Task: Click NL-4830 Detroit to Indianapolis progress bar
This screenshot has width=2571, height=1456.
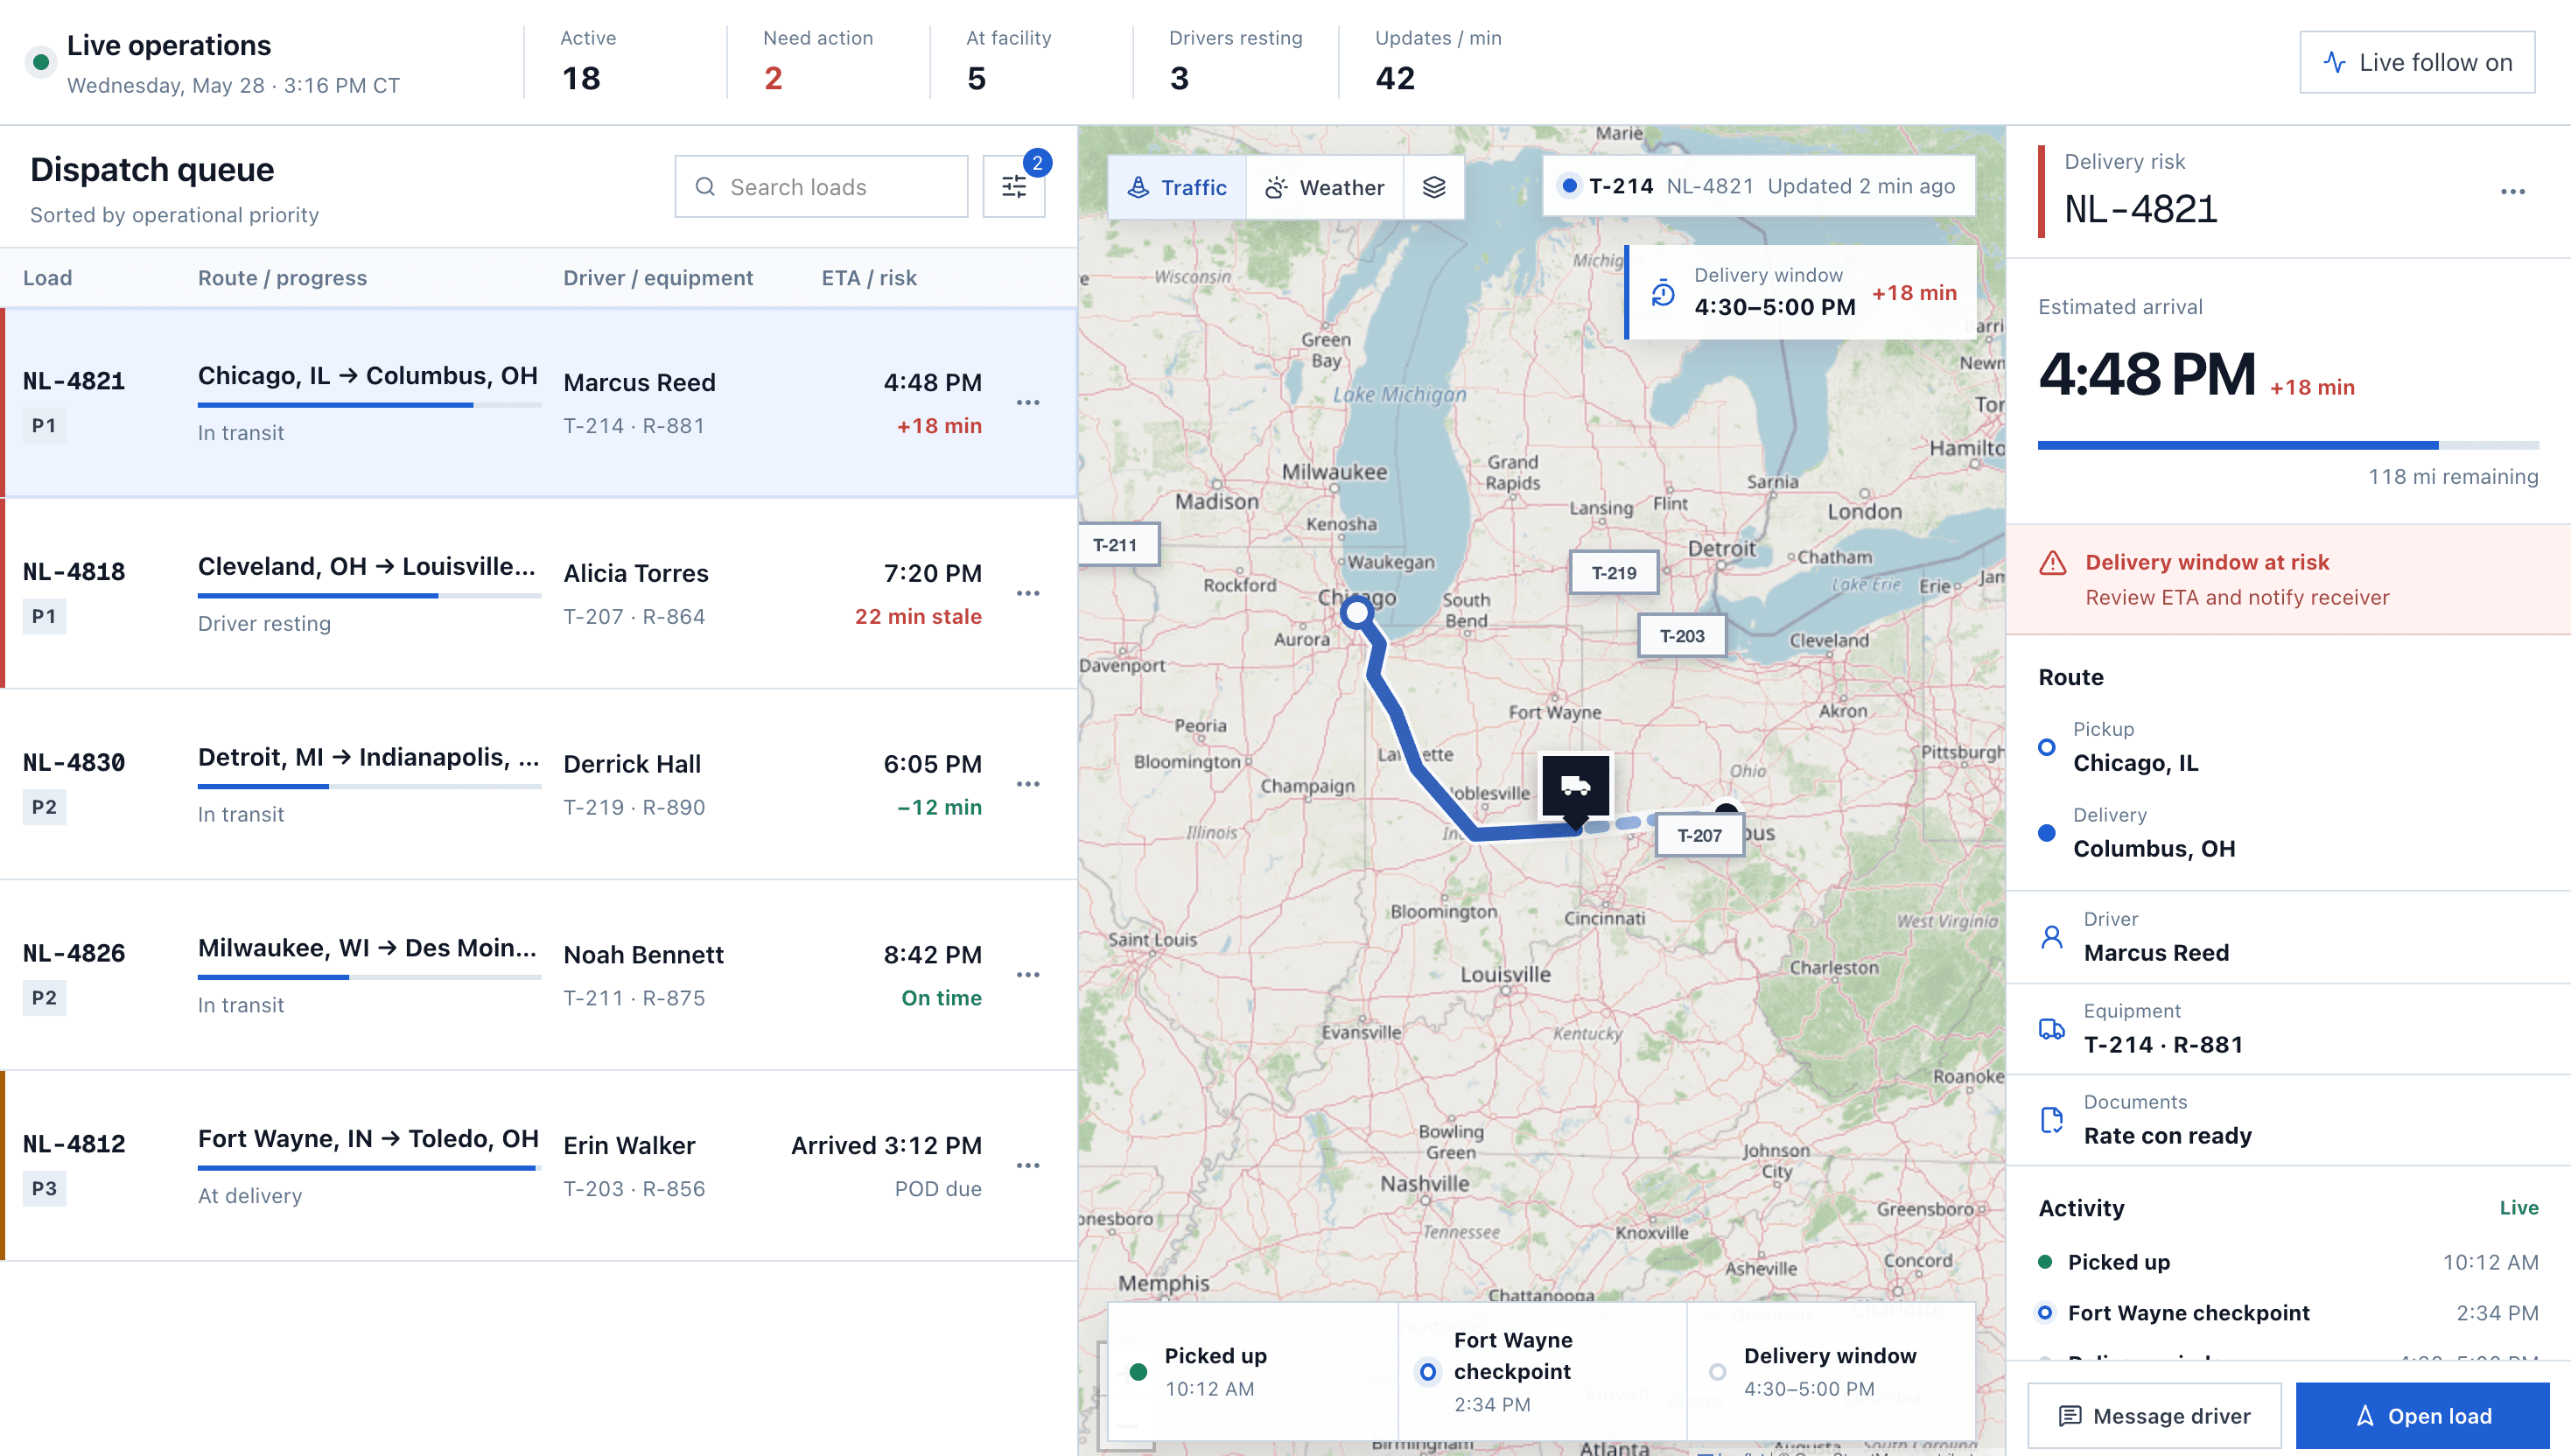Action: coord(369,786)
